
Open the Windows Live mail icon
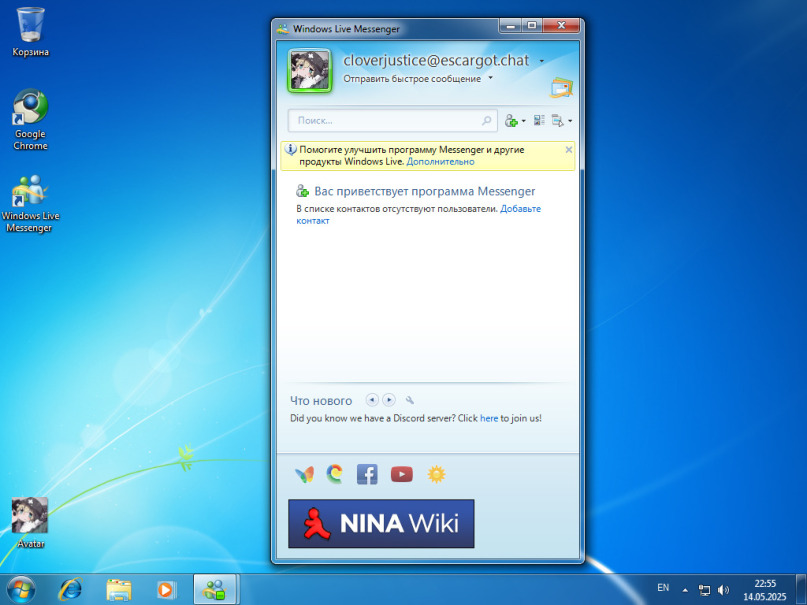click(x=562, y=87)
